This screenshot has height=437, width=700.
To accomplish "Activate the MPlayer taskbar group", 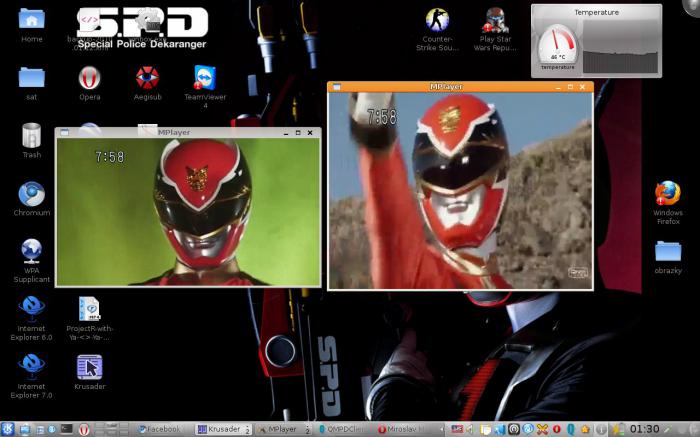I will point(284,429).
